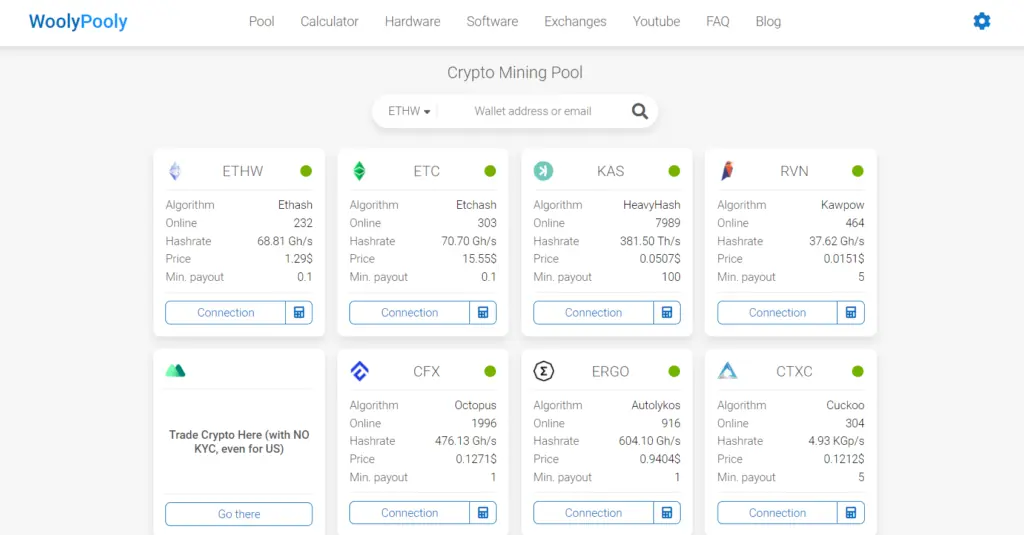Click the Kawpow algorithm value

842,204
